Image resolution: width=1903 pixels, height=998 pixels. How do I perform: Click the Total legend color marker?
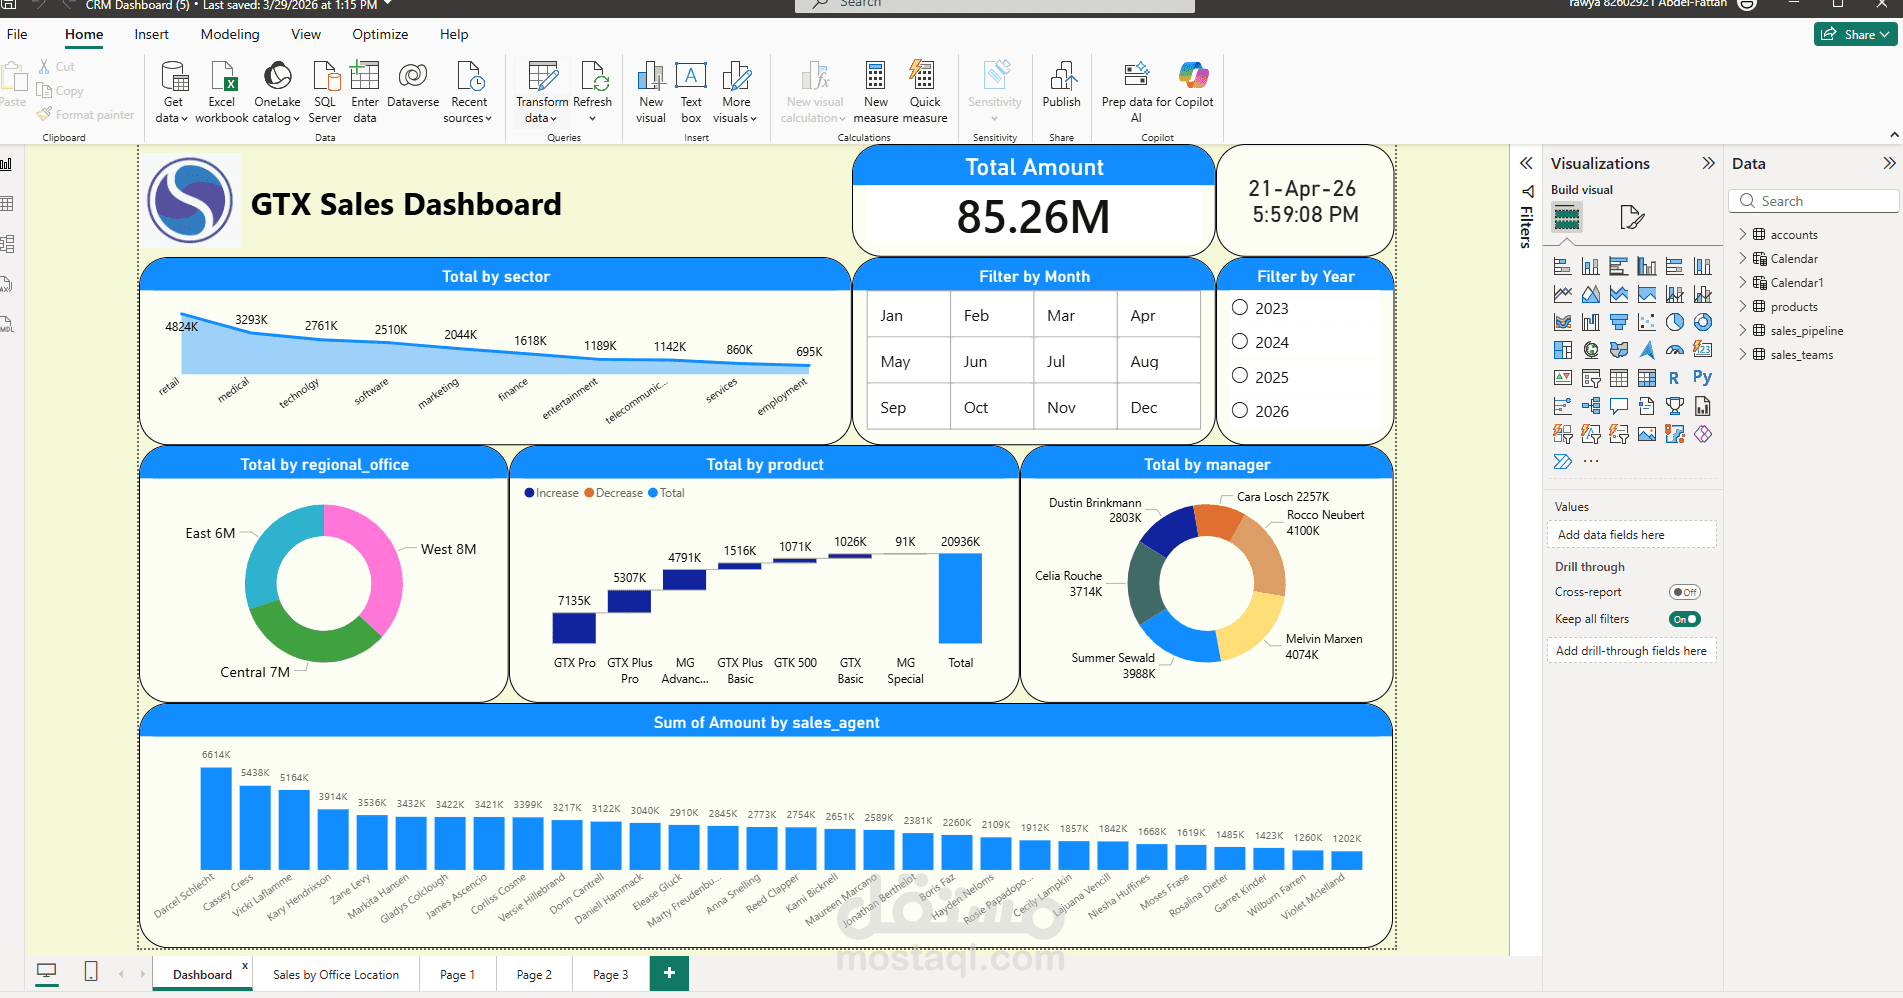653,493
